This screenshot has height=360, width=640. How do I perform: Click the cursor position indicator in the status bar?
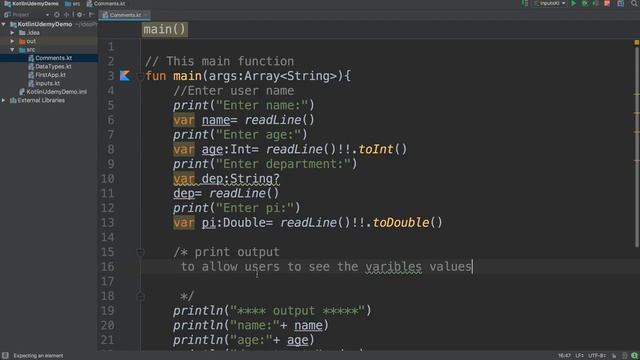click(564, 356)
